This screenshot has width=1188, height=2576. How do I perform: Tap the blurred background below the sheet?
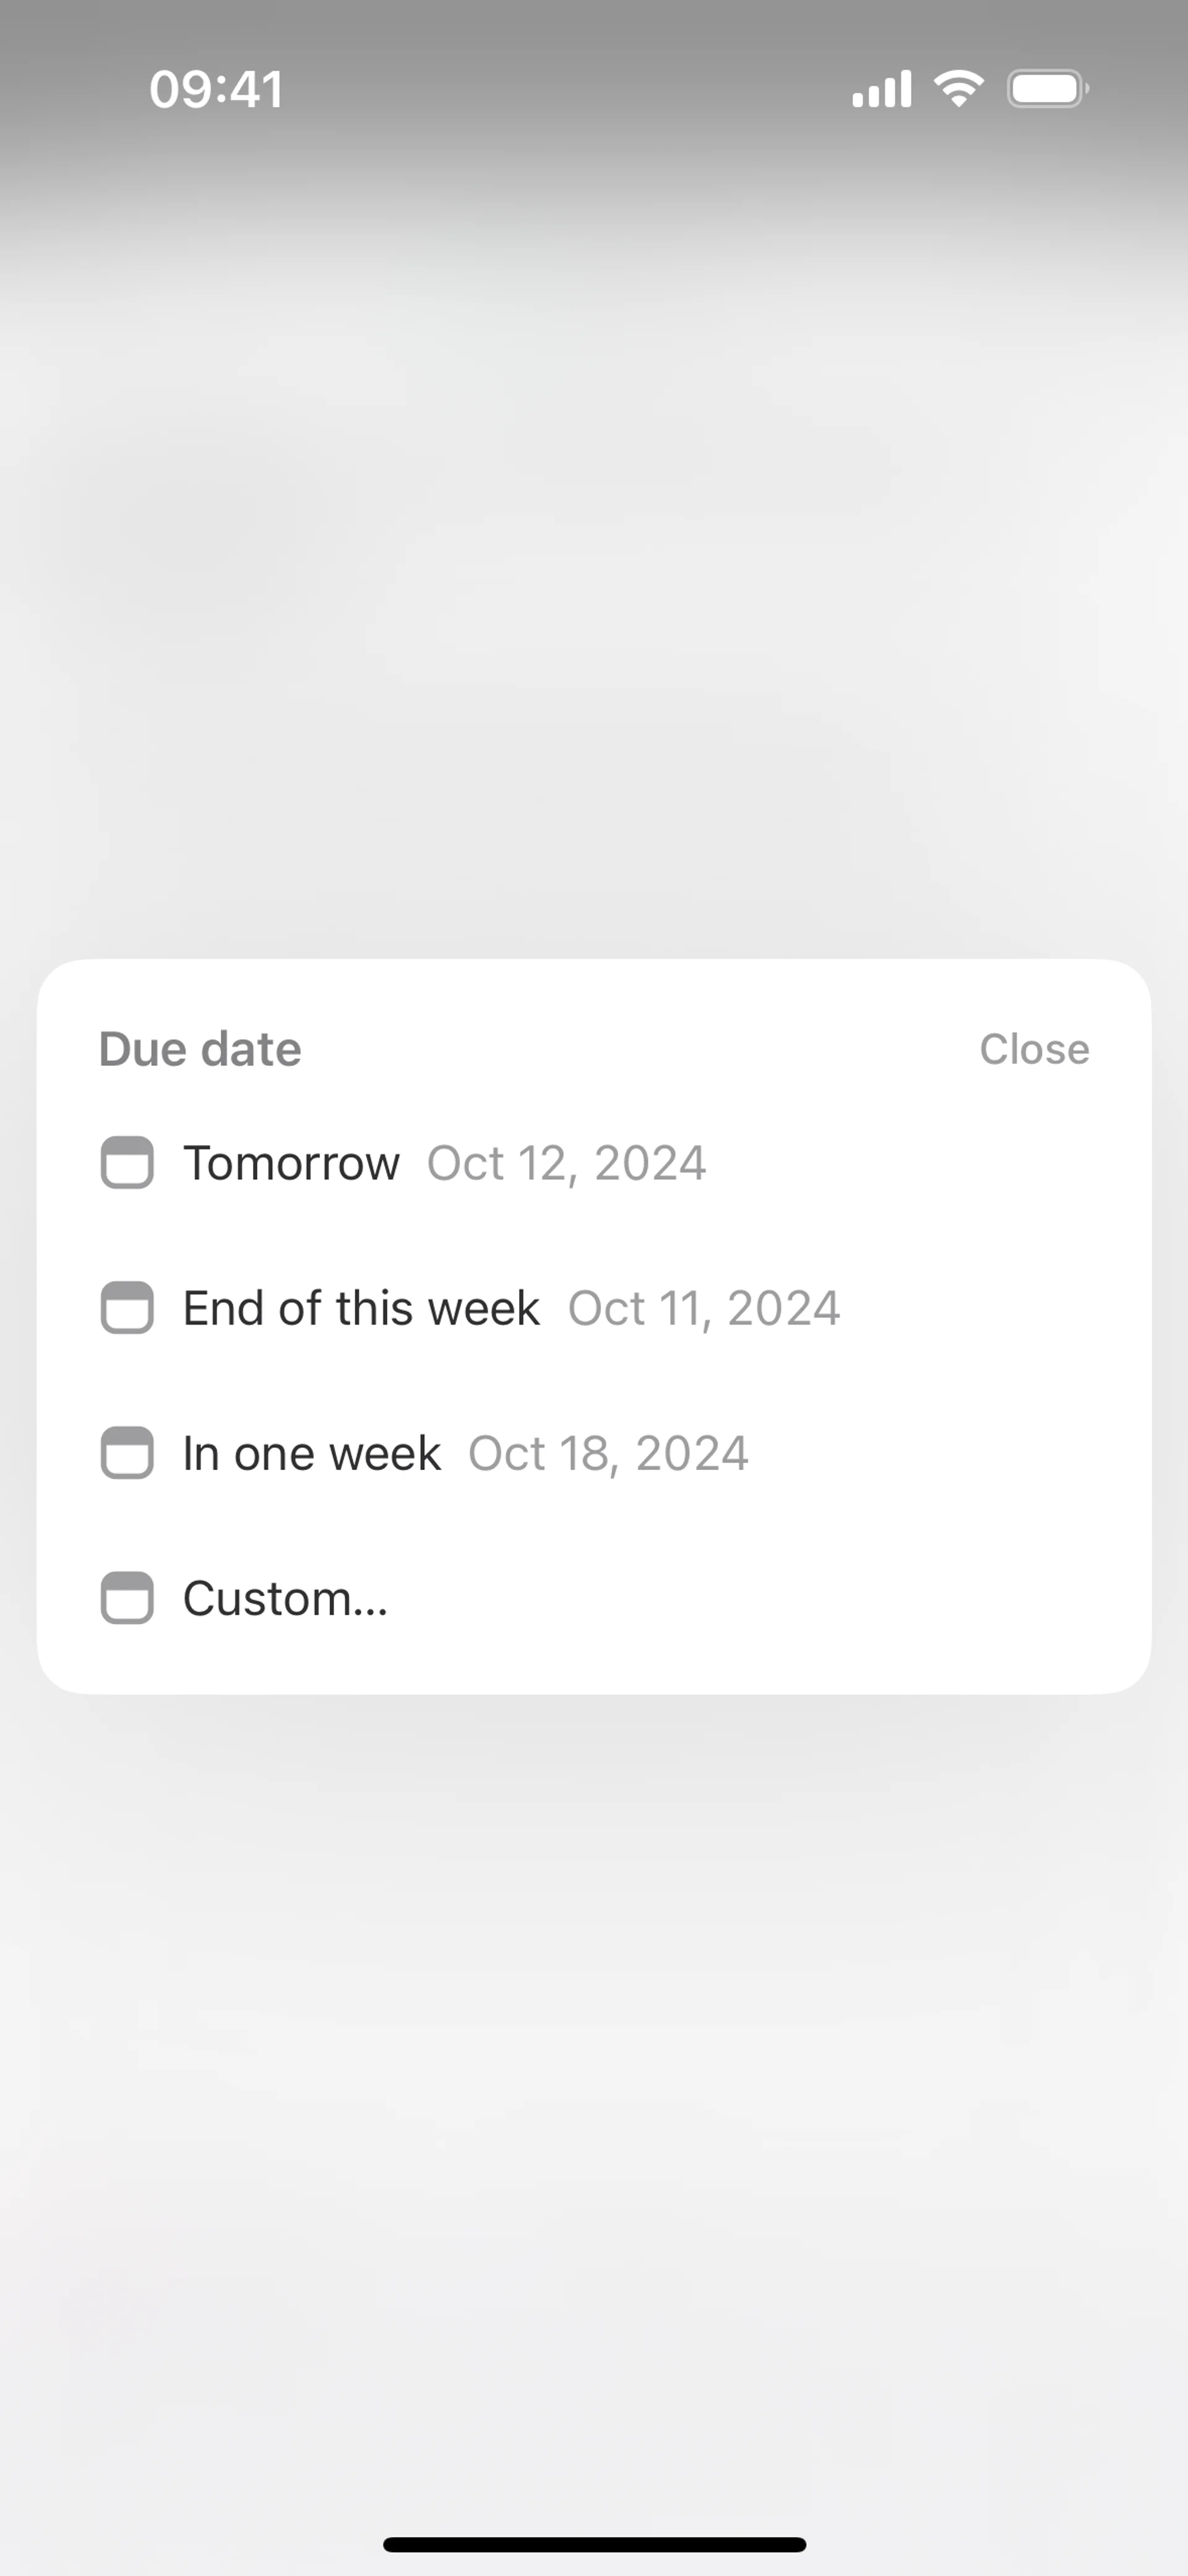(594, 2100)
